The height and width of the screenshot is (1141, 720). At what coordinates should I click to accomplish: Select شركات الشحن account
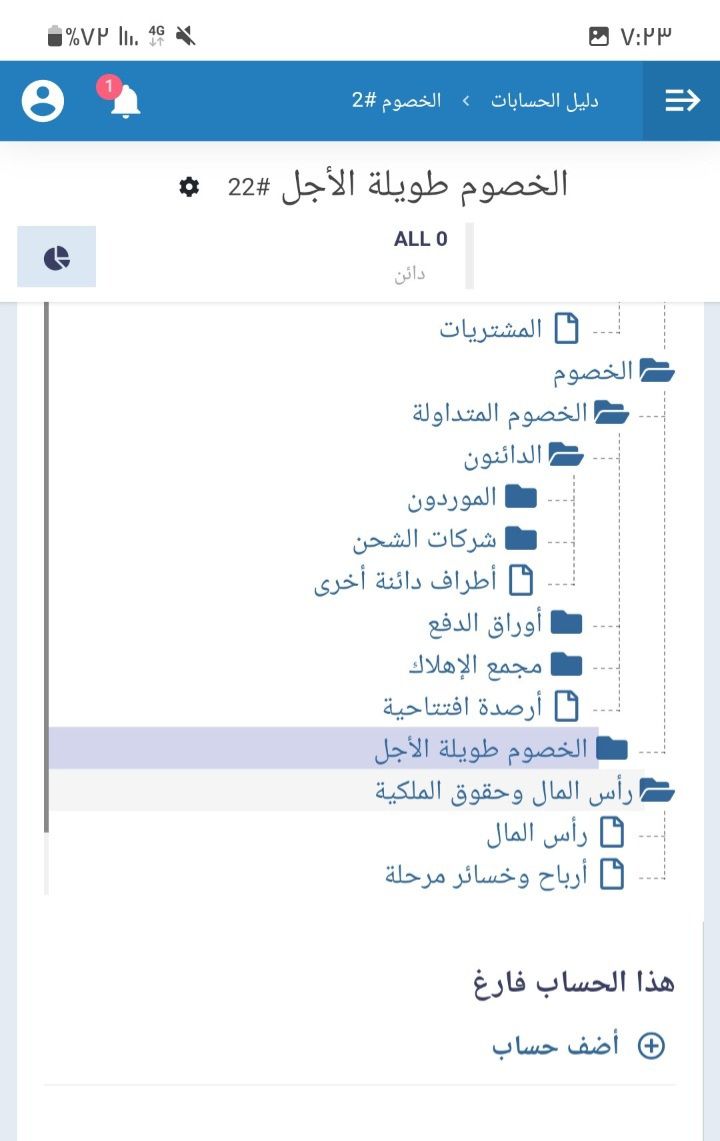coord(424,540)
